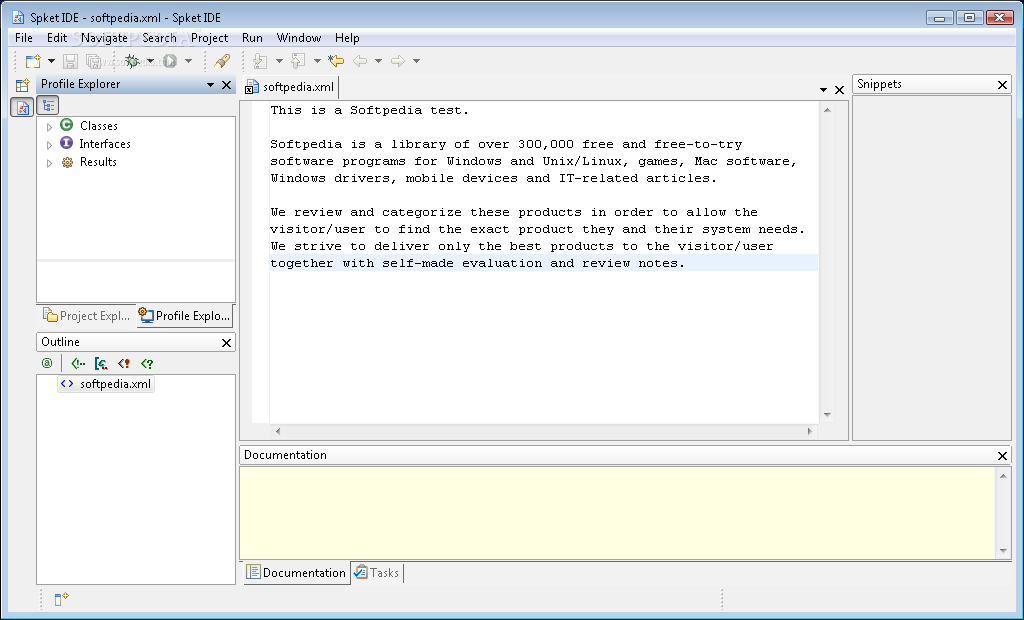The width and height of the screenshot is (1024, 620).
Task: Open the New file dropdown arrow
Action: tap(52, 61)
